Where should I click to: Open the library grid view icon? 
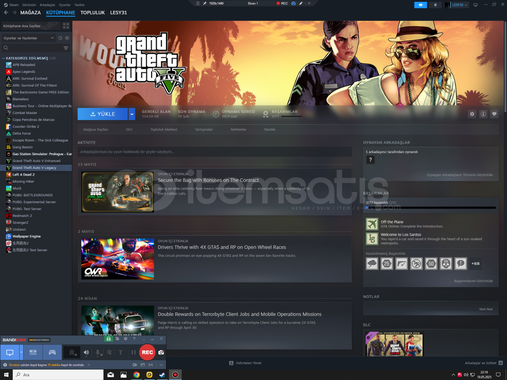coord(66,26)
